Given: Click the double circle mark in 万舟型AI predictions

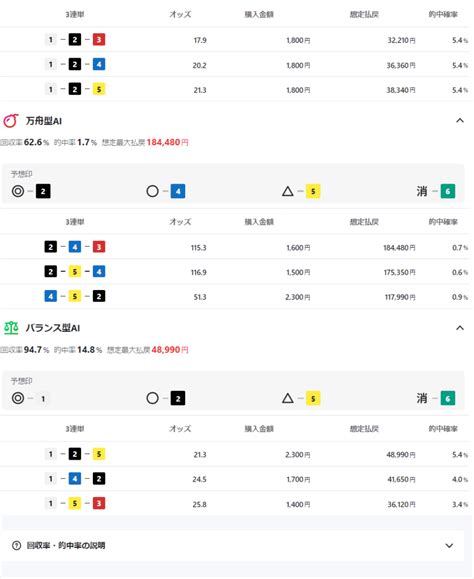Looking at the screenshot, I should (18, 191).
